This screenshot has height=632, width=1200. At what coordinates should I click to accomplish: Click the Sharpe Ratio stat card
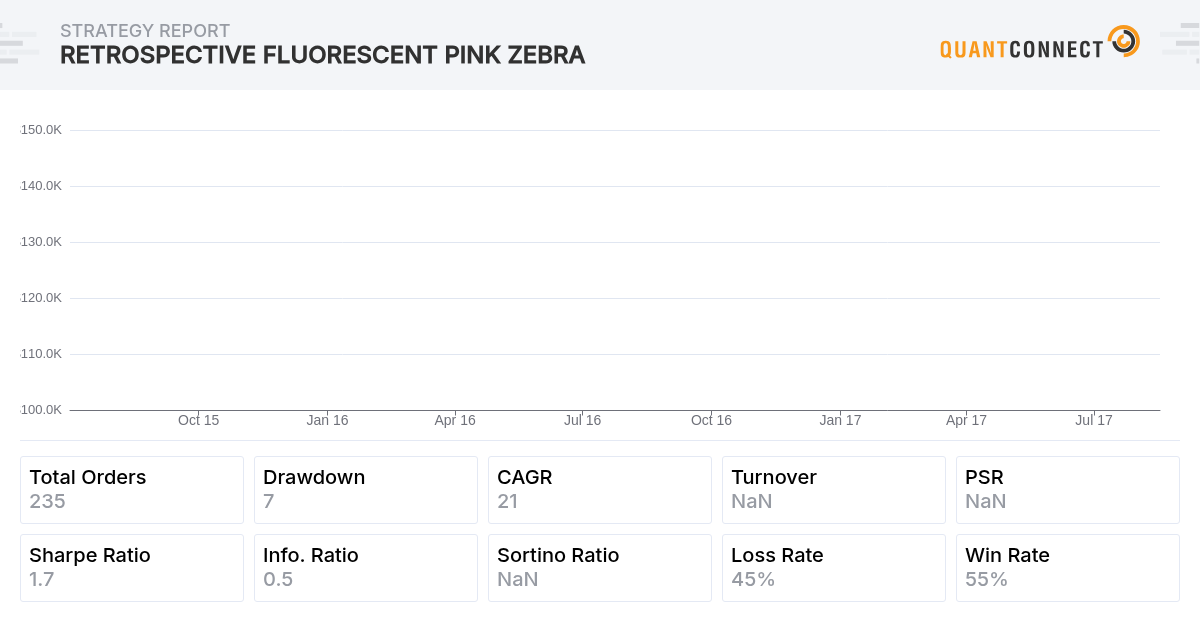[132, 568]
